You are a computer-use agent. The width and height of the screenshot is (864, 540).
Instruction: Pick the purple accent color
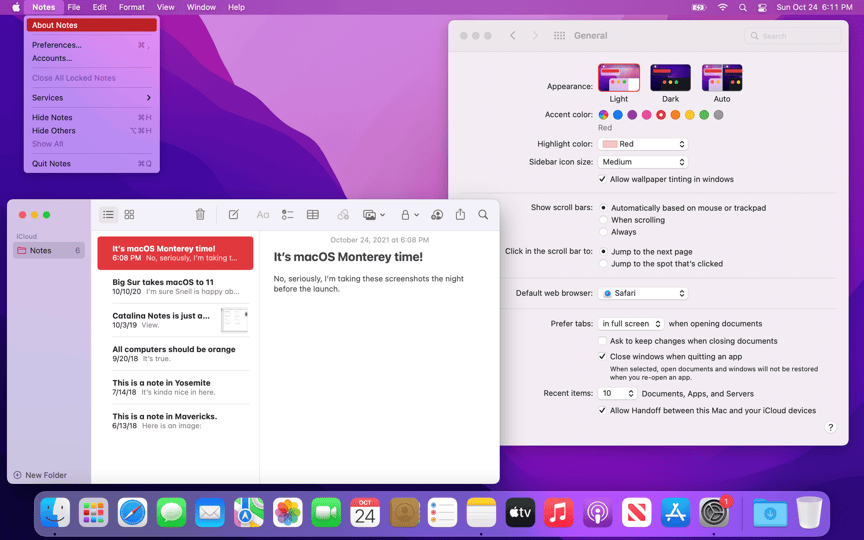632,115
